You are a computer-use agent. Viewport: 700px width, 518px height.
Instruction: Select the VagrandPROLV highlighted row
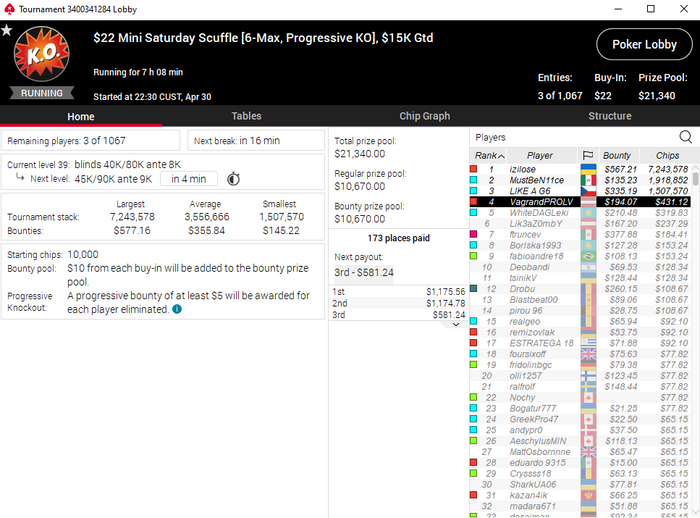pyautogui.click(x=579, y=202)
